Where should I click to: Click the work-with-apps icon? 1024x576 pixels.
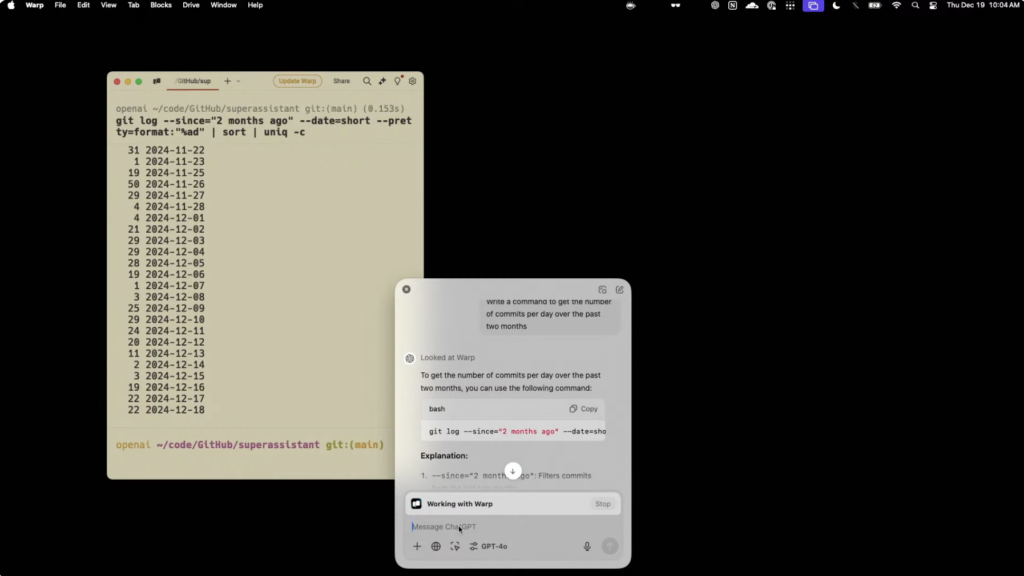point(455,546)
